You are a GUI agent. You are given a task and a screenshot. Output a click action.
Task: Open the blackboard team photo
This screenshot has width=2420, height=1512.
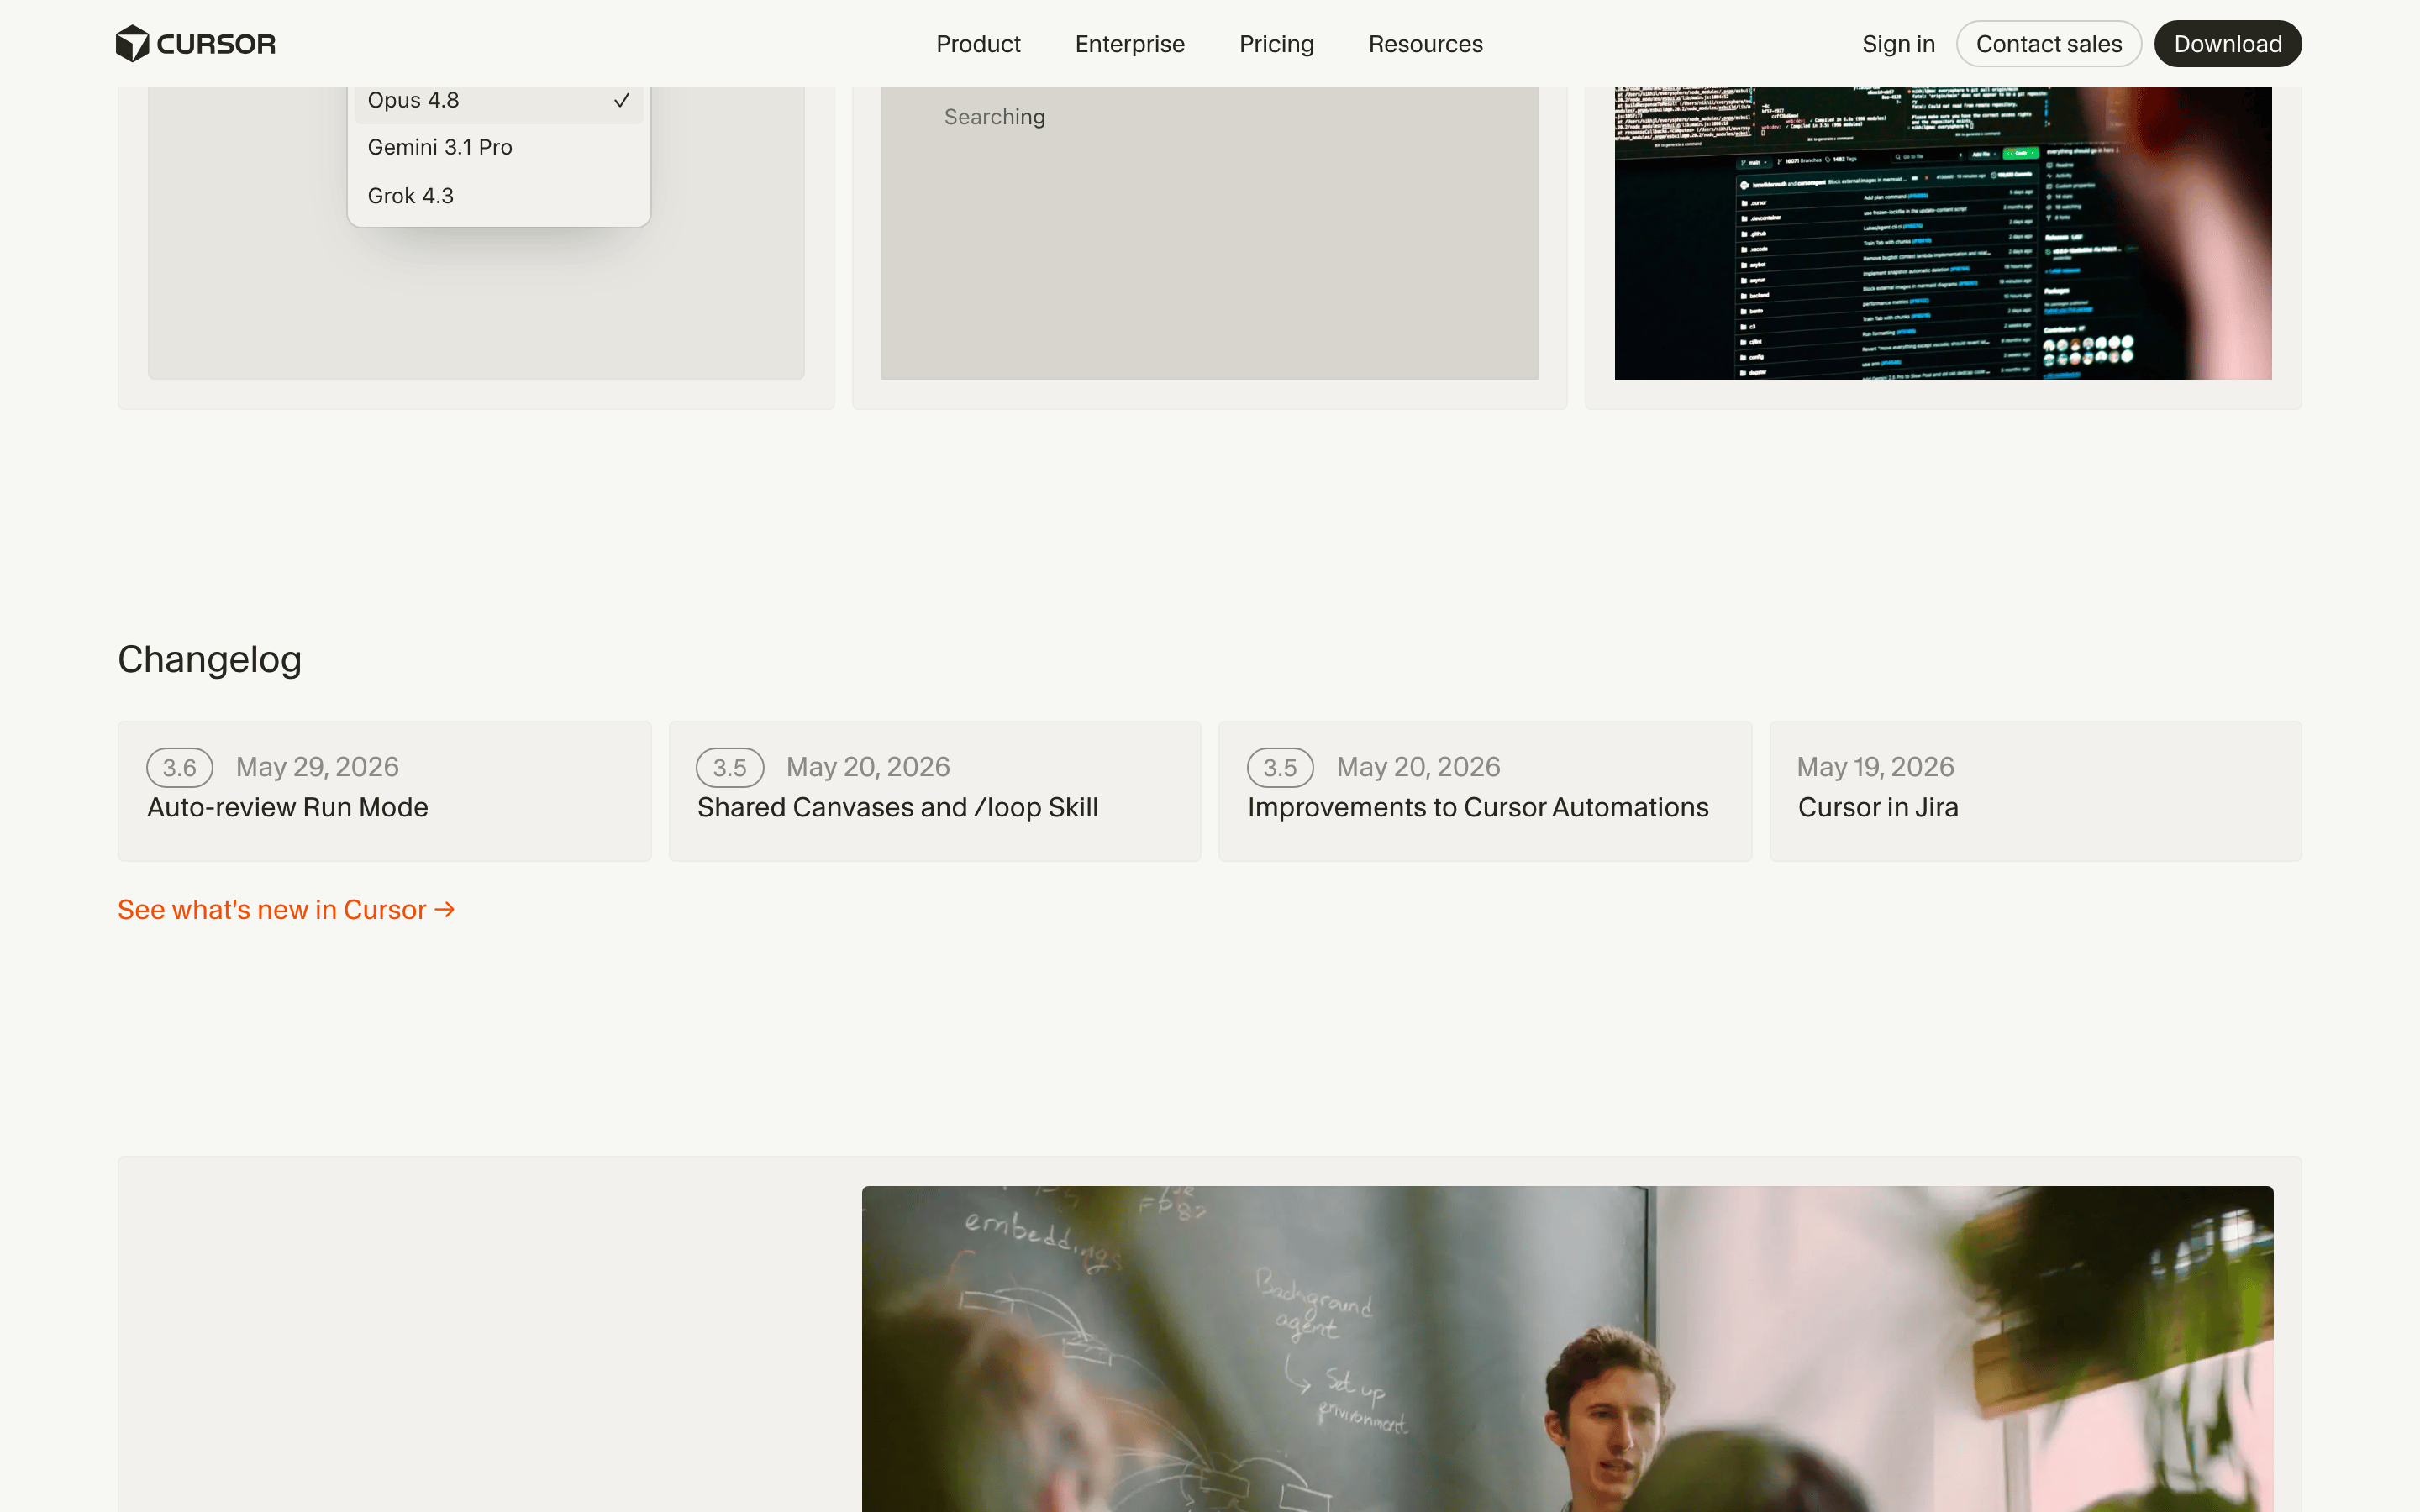[x=1567, y=1349]
